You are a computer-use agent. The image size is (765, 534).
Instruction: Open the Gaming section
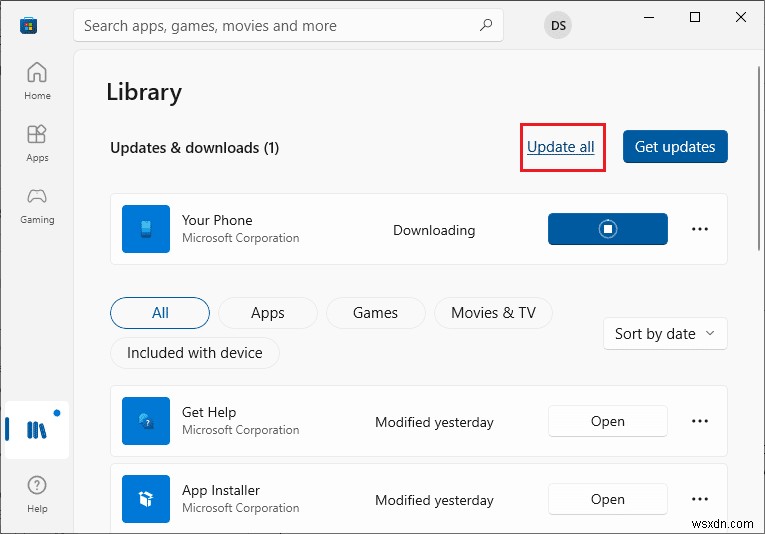pyautogui.click(x=37, y=203)
